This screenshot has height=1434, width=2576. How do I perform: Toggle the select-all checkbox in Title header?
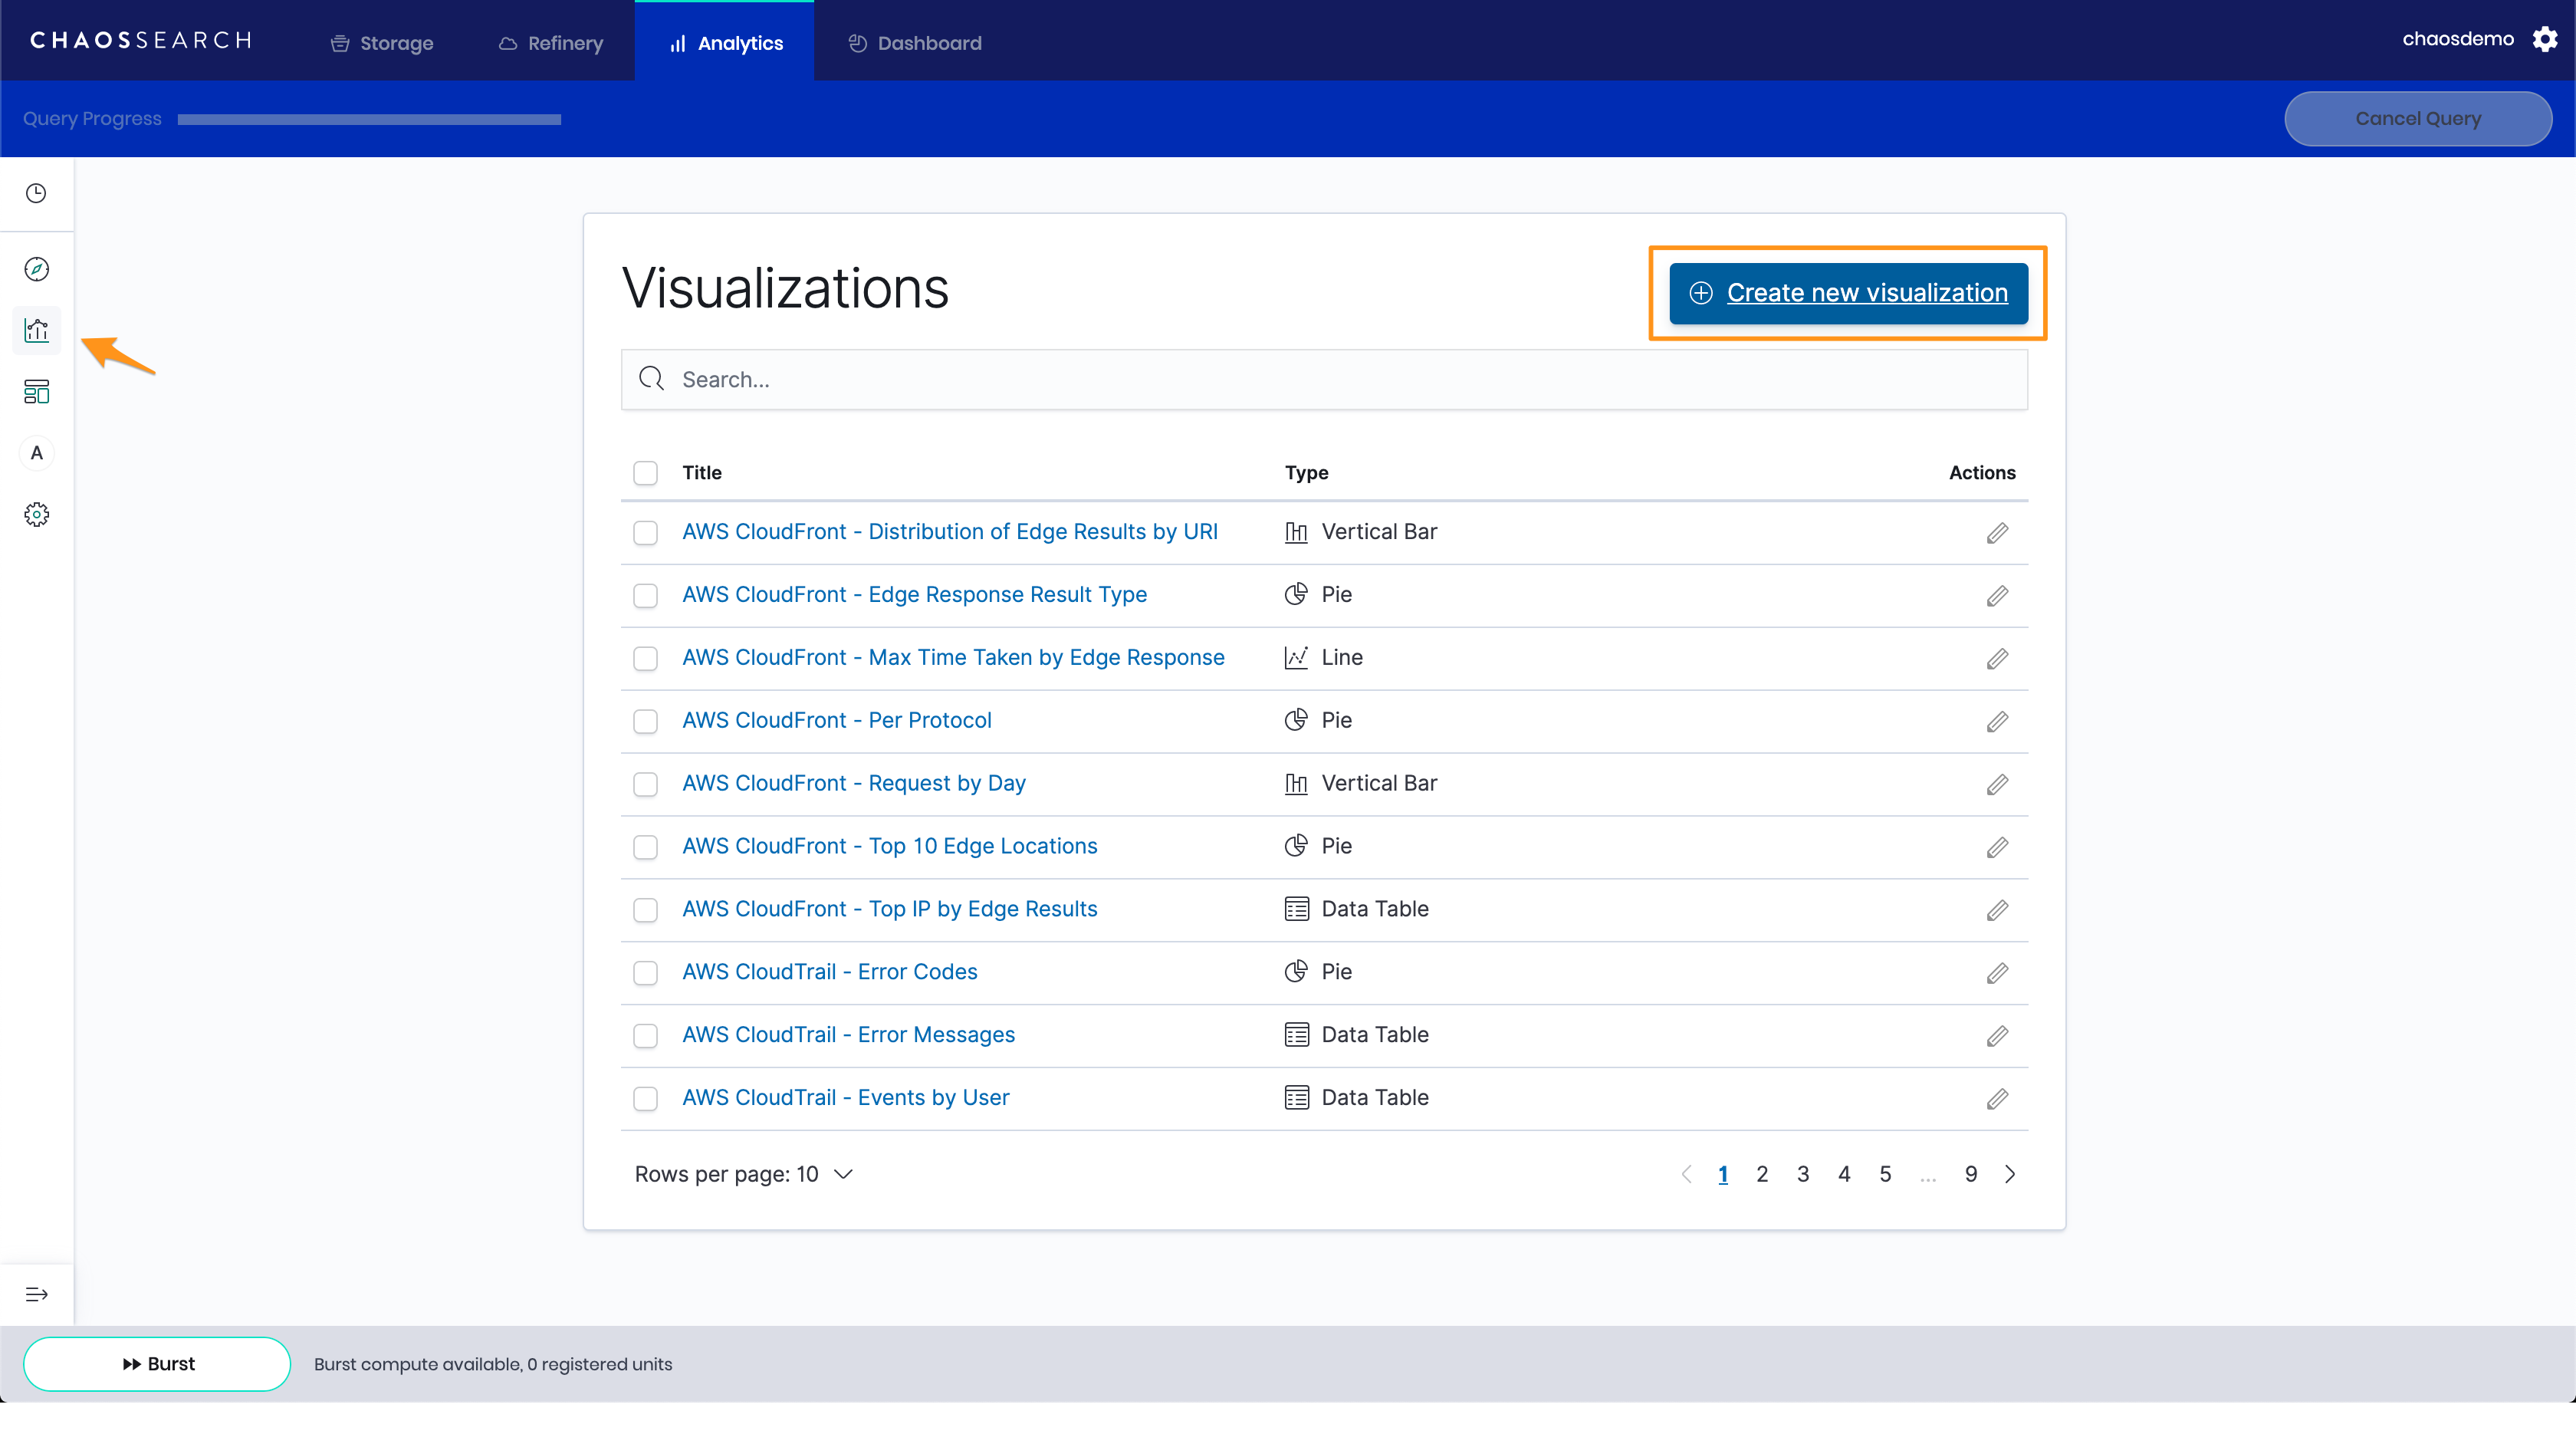pos(645,473)
